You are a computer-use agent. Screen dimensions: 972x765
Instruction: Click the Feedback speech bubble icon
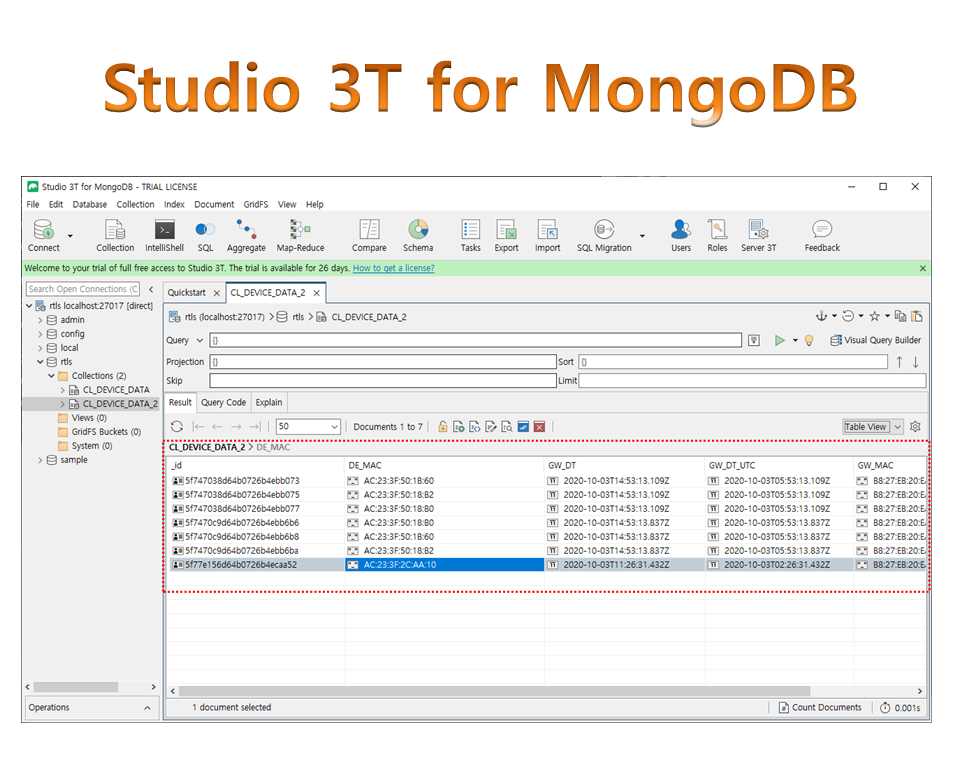coord(822,229)
